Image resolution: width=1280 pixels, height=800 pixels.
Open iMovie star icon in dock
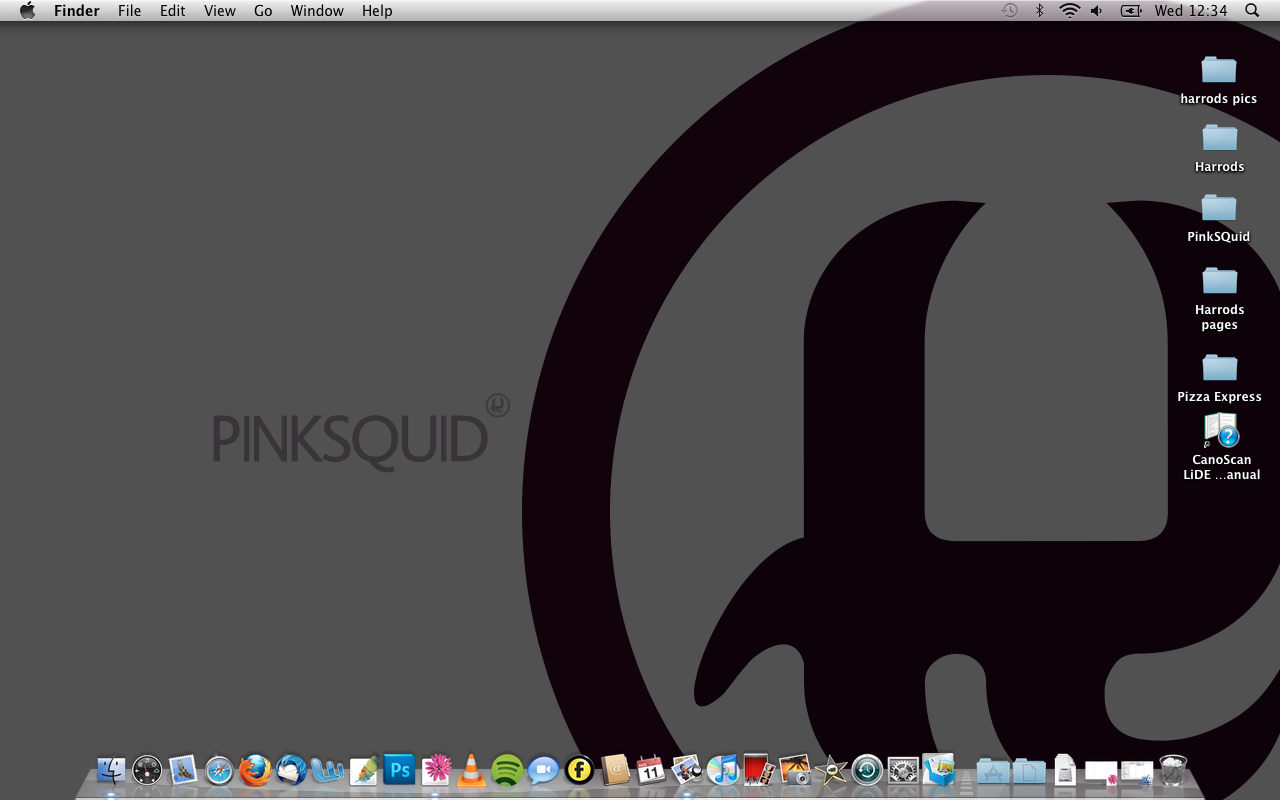coord(831,770)
